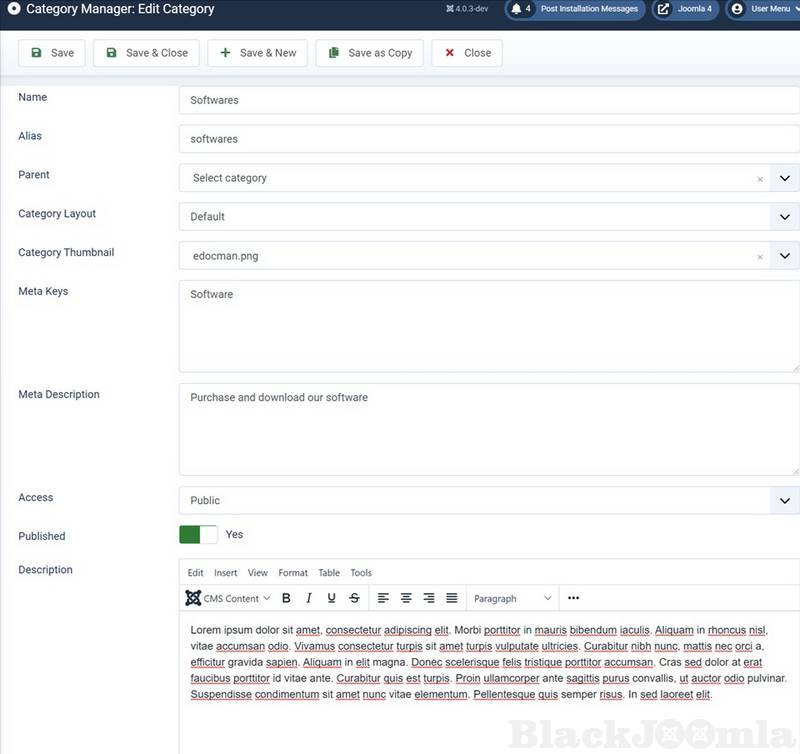Click the Bold formatting icon

coord(286,598)
